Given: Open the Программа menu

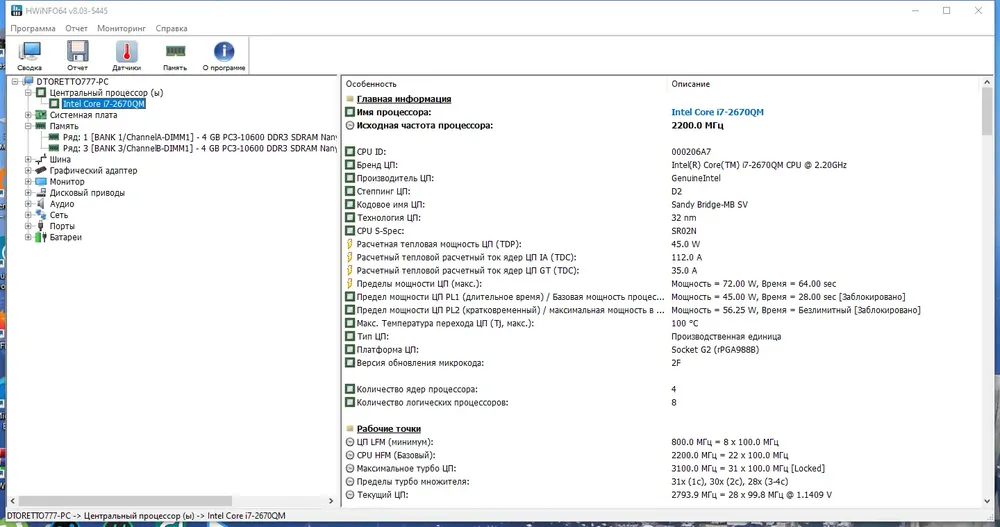Looking at the screenshot, I should point(33,28).
